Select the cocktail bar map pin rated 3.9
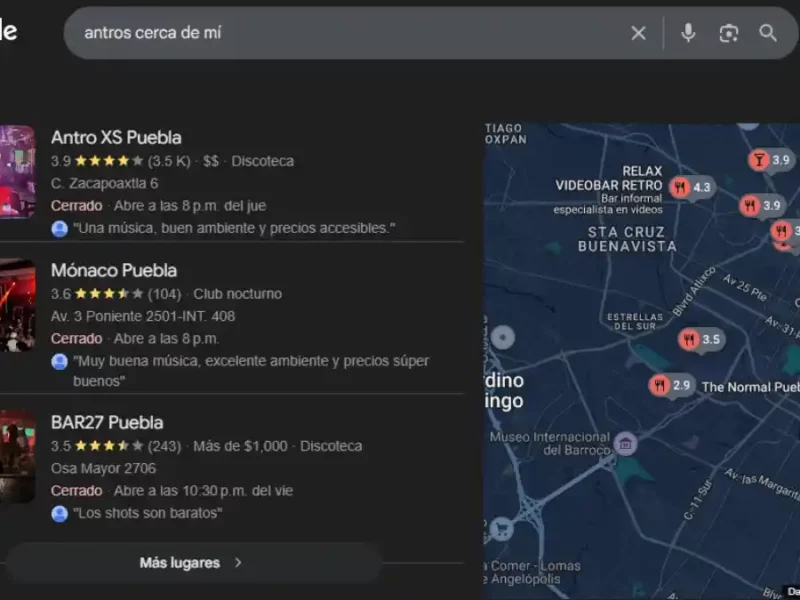Viewport: 800px width, 600px height. click(771, 160)
